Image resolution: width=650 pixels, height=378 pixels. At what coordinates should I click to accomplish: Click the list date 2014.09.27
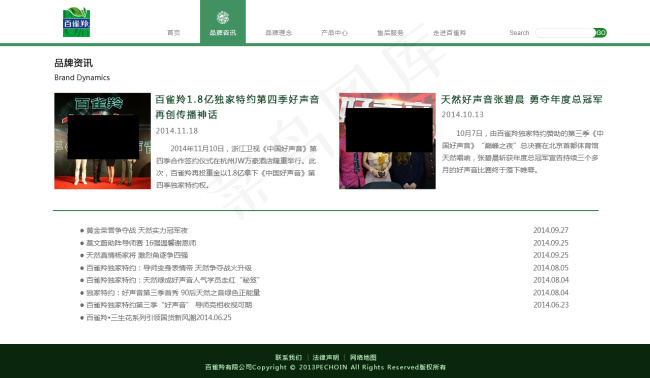(551, 230)
